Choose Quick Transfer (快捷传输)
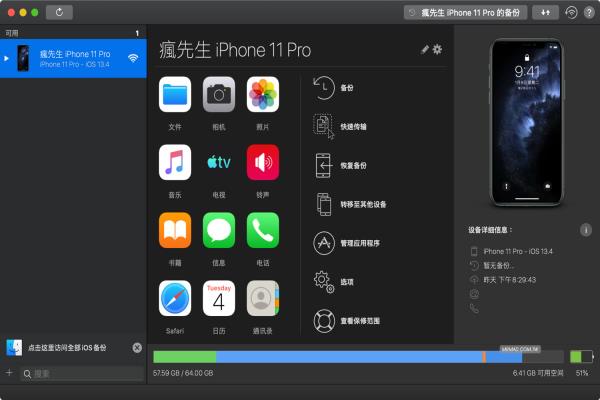Screen dimensions: 600x400 pos(340,126)
